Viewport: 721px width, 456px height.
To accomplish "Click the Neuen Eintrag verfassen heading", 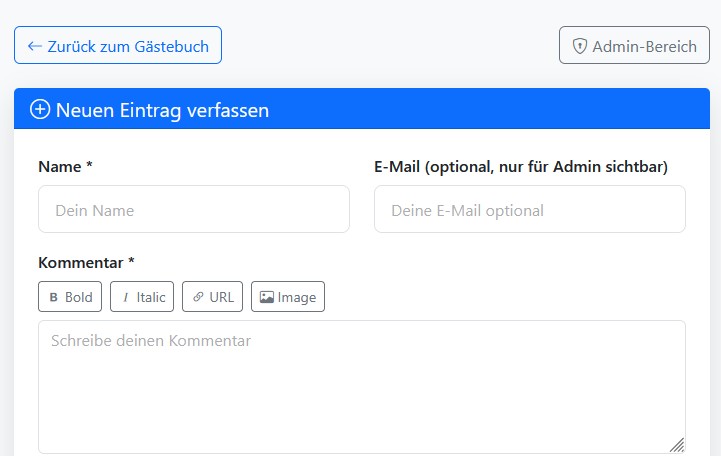I will 162,110.
